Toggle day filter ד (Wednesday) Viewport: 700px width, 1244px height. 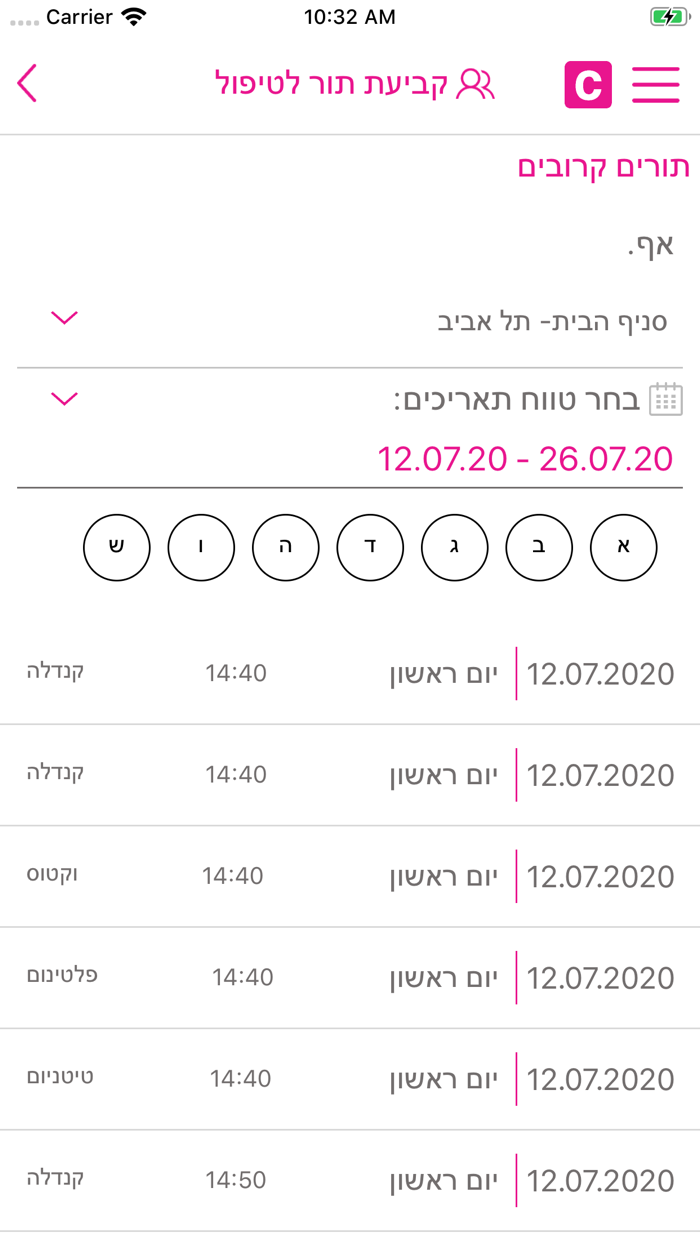pos(370,547)
